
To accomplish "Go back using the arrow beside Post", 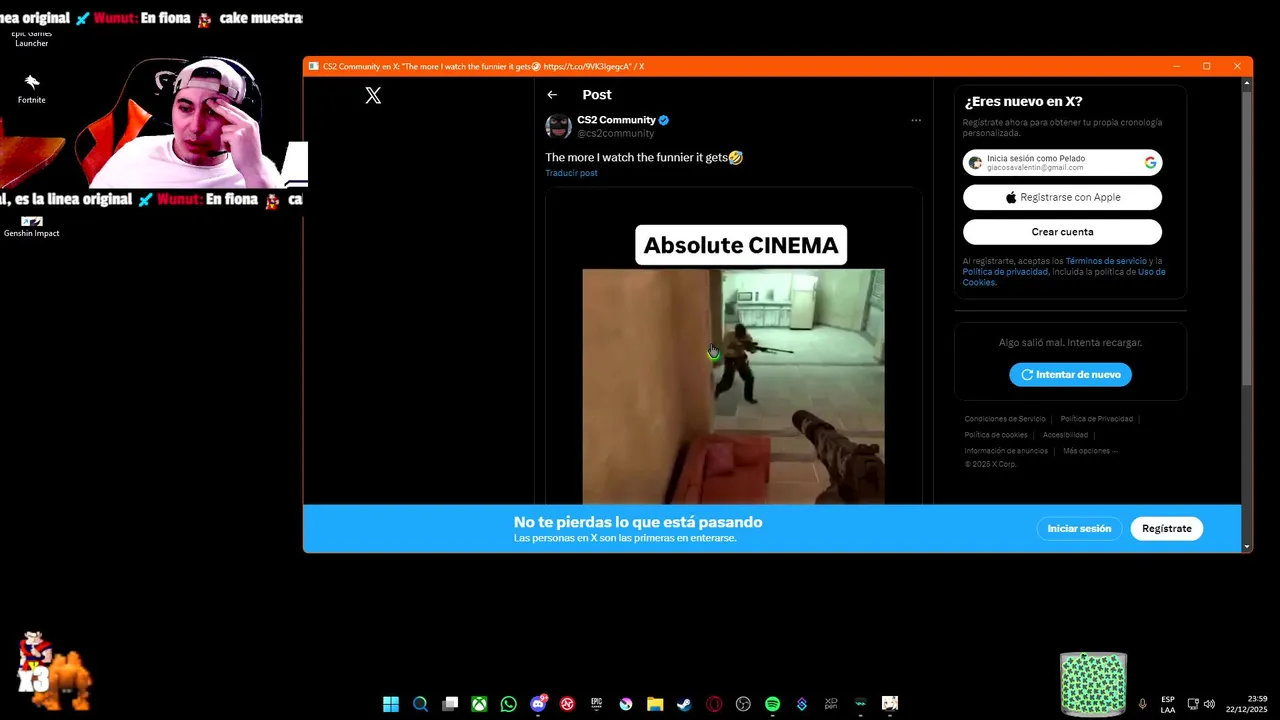I will click(552, 95).
